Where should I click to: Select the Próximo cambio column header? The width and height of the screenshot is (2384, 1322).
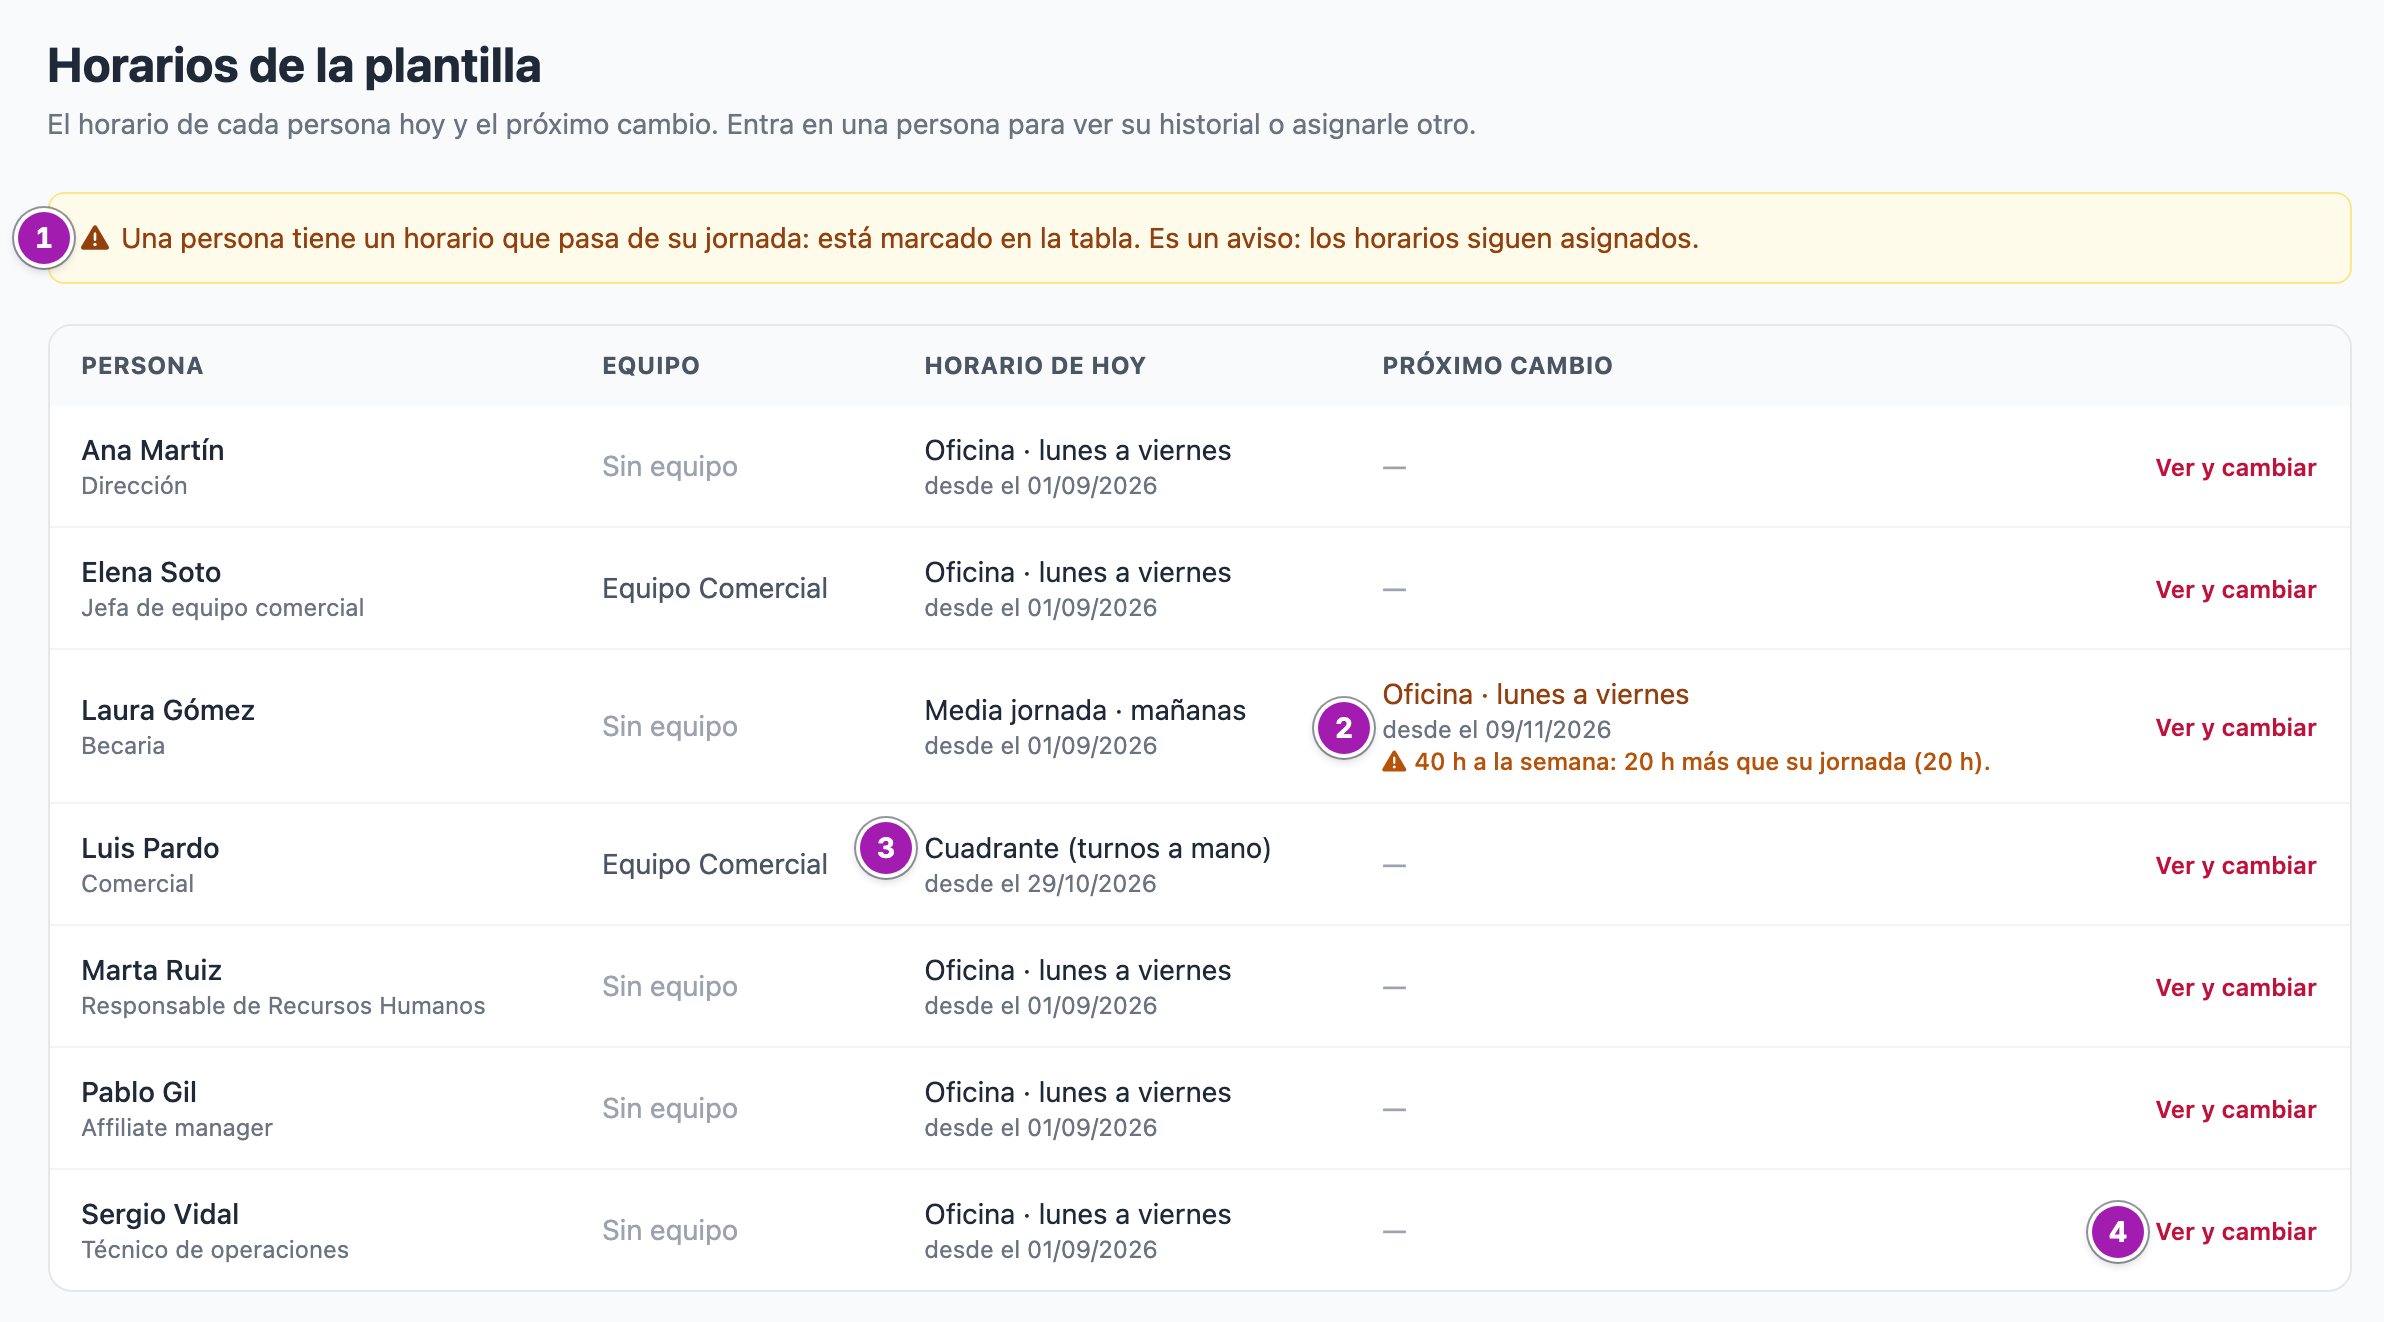(x=1497, y=366)
